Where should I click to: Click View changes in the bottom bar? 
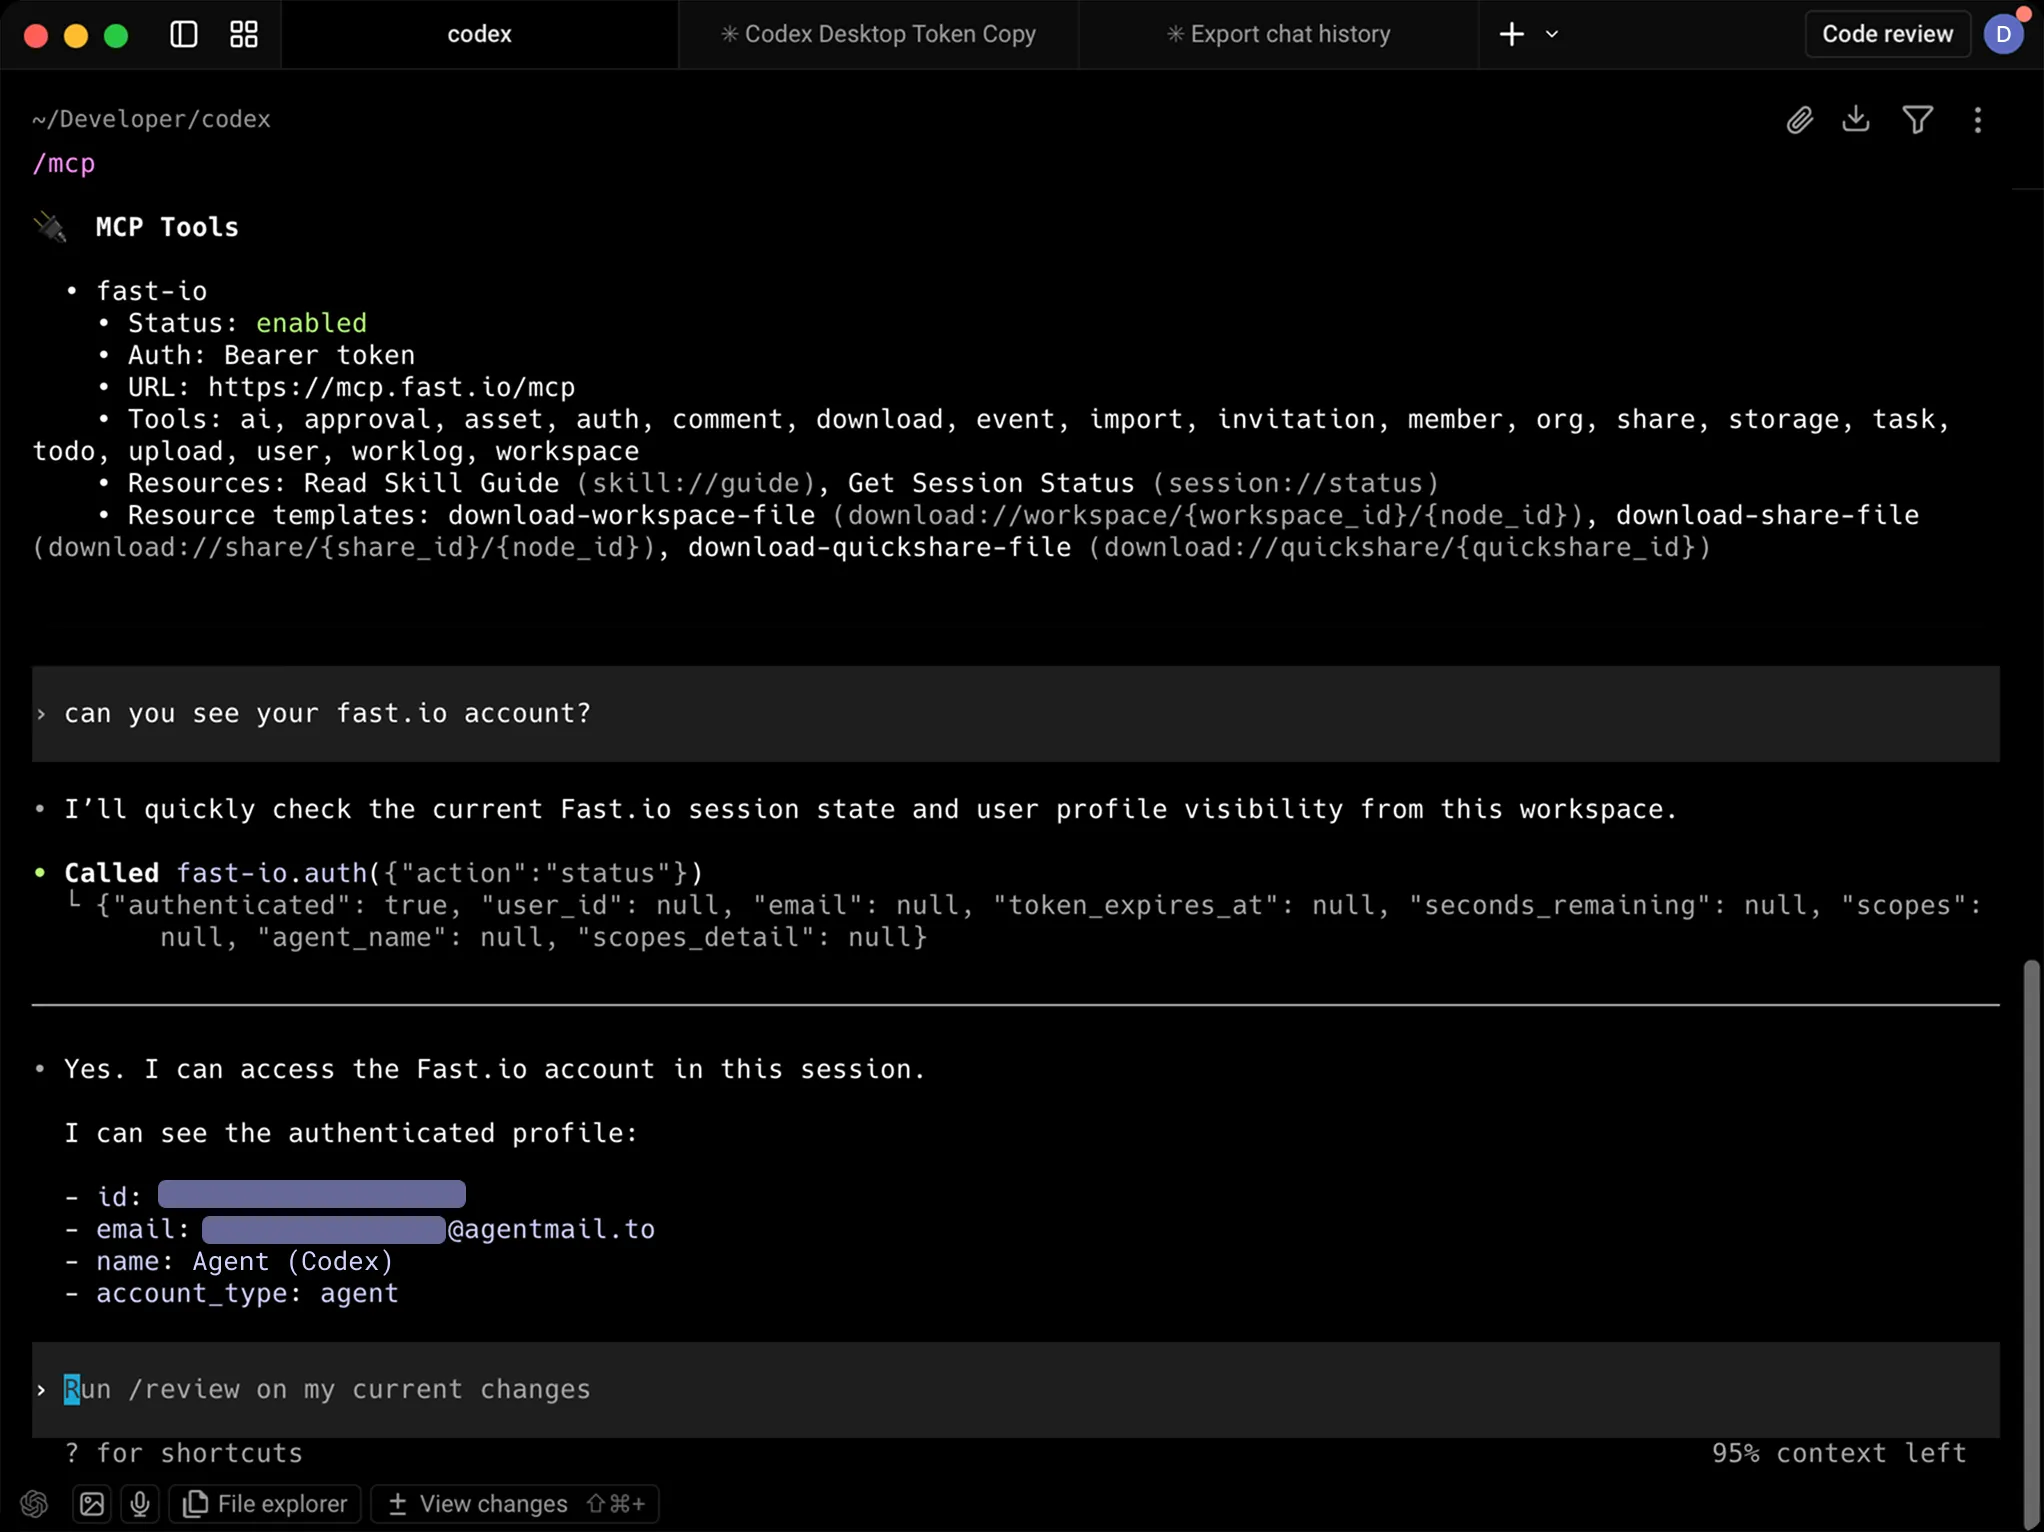pos(488,1504)
